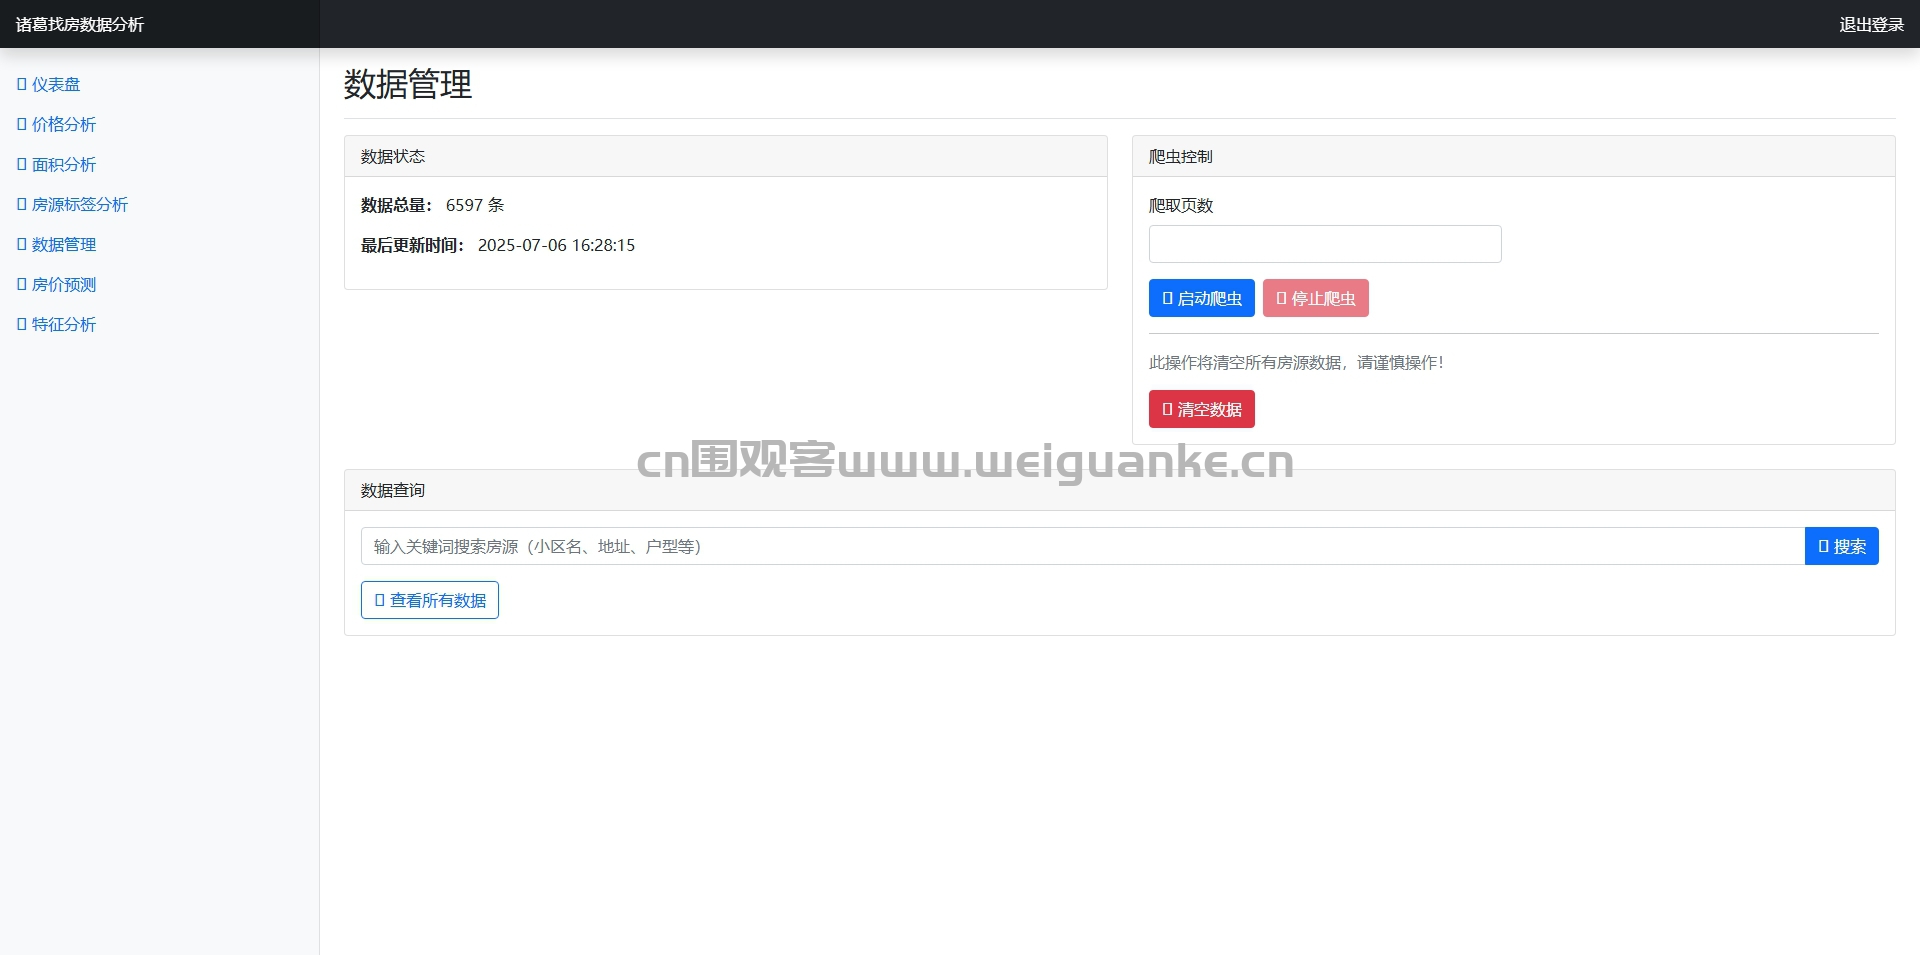Click the icon beside 房源标签分析
This screenshot has width=1920, height=955.
(22, 204)
